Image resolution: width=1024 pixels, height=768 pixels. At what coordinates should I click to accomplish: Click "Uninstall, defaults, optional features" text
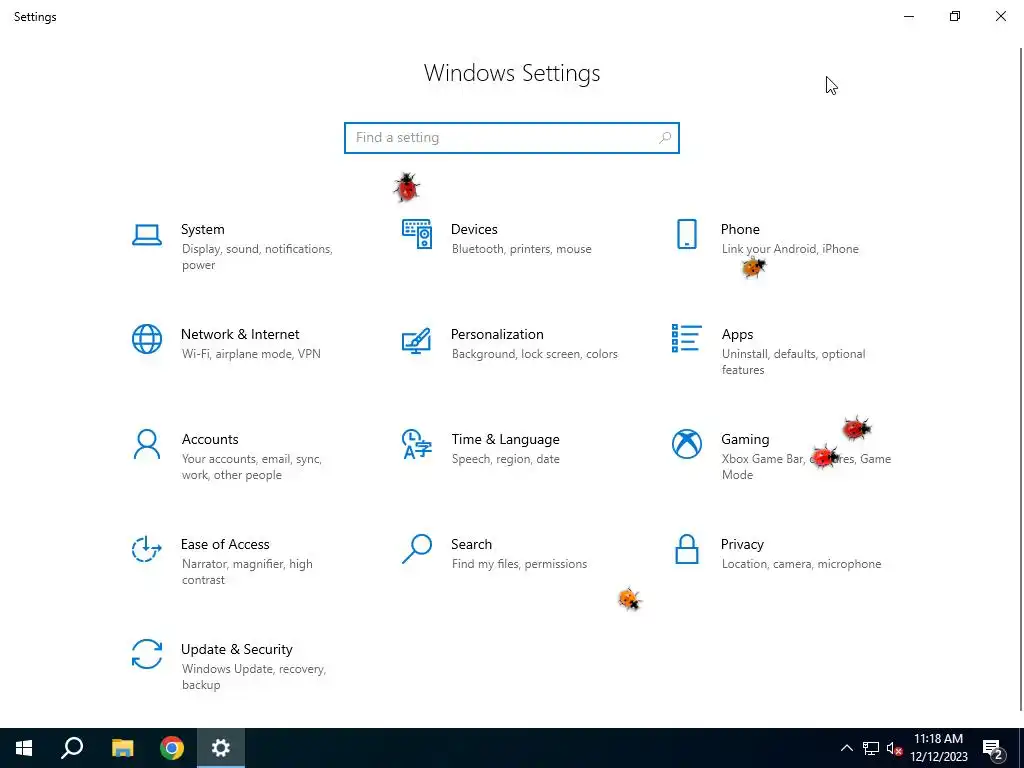click(793, 362)
